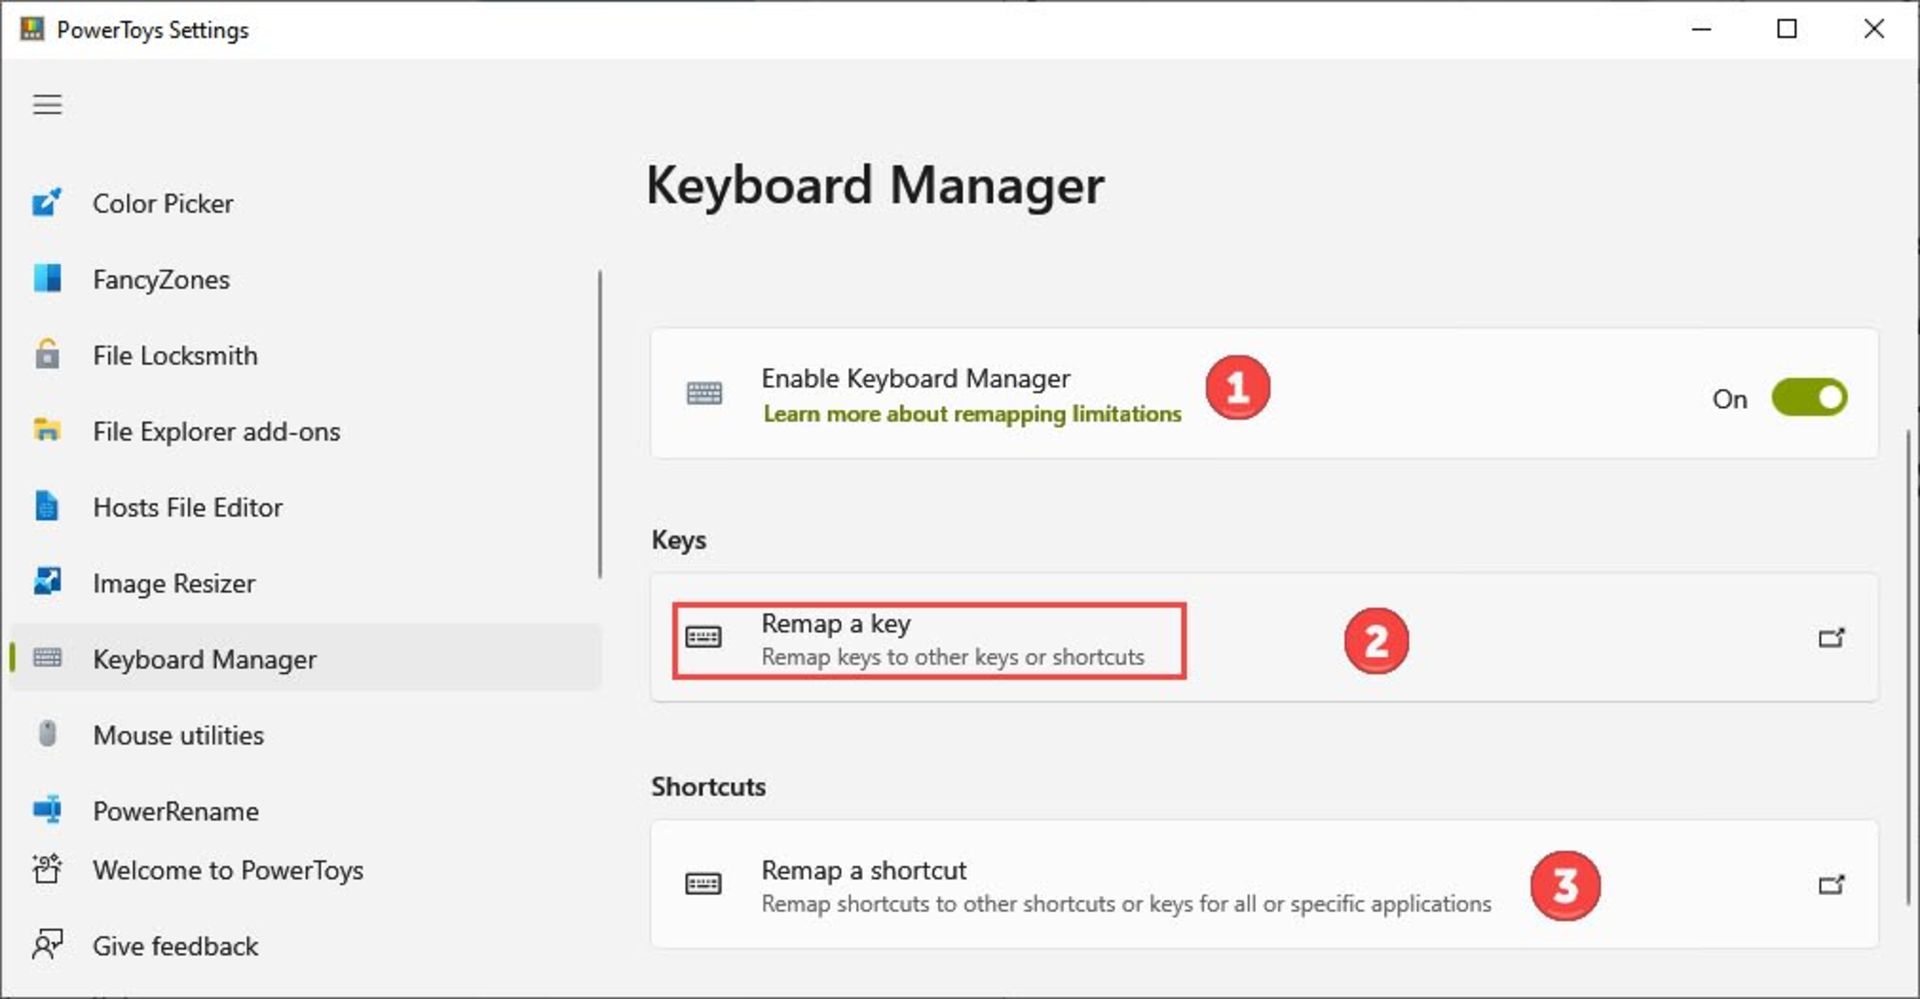Viewport: 1920px width, 999px height.
Task: Open Welcome to PowerToys page
Action: click(227, 870)
